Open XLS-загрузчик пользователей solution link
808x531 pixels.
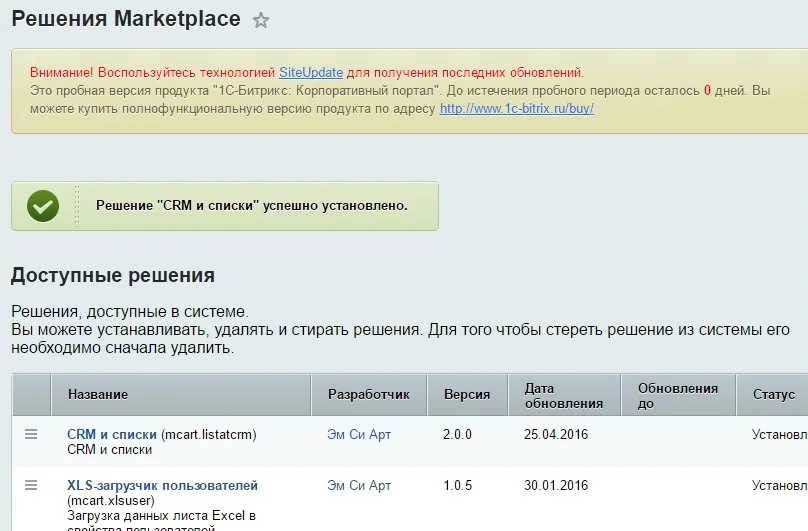tap(162, 486)
